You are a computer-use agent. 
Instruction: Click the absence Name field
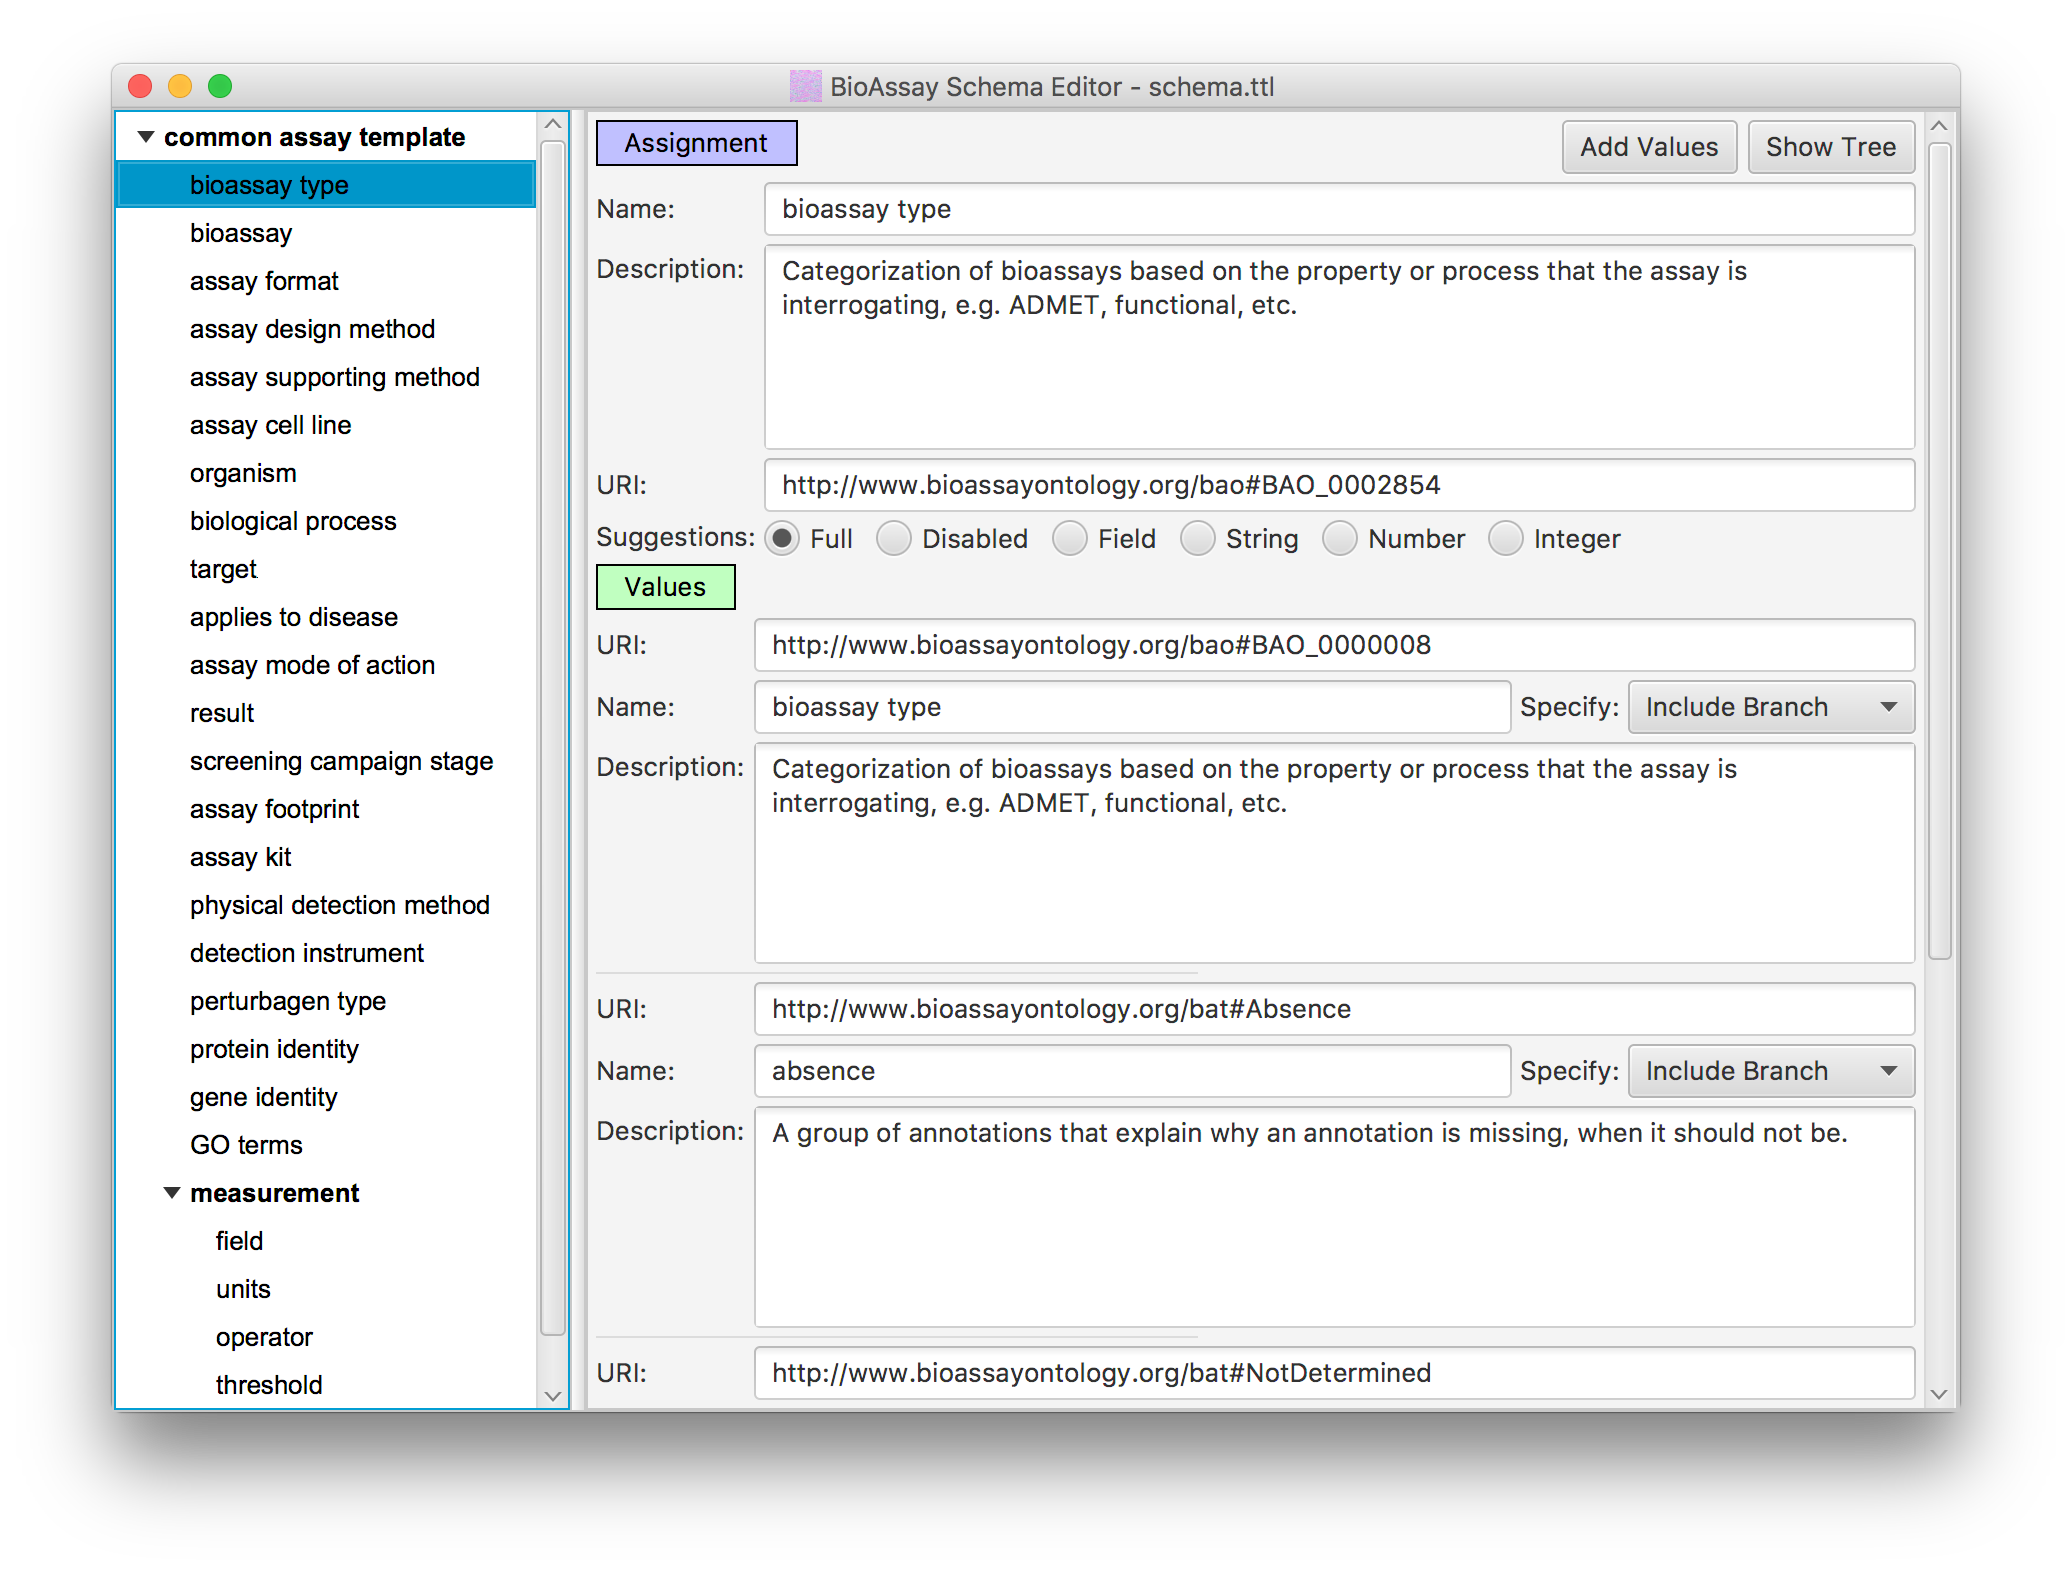point(1132,1071)
